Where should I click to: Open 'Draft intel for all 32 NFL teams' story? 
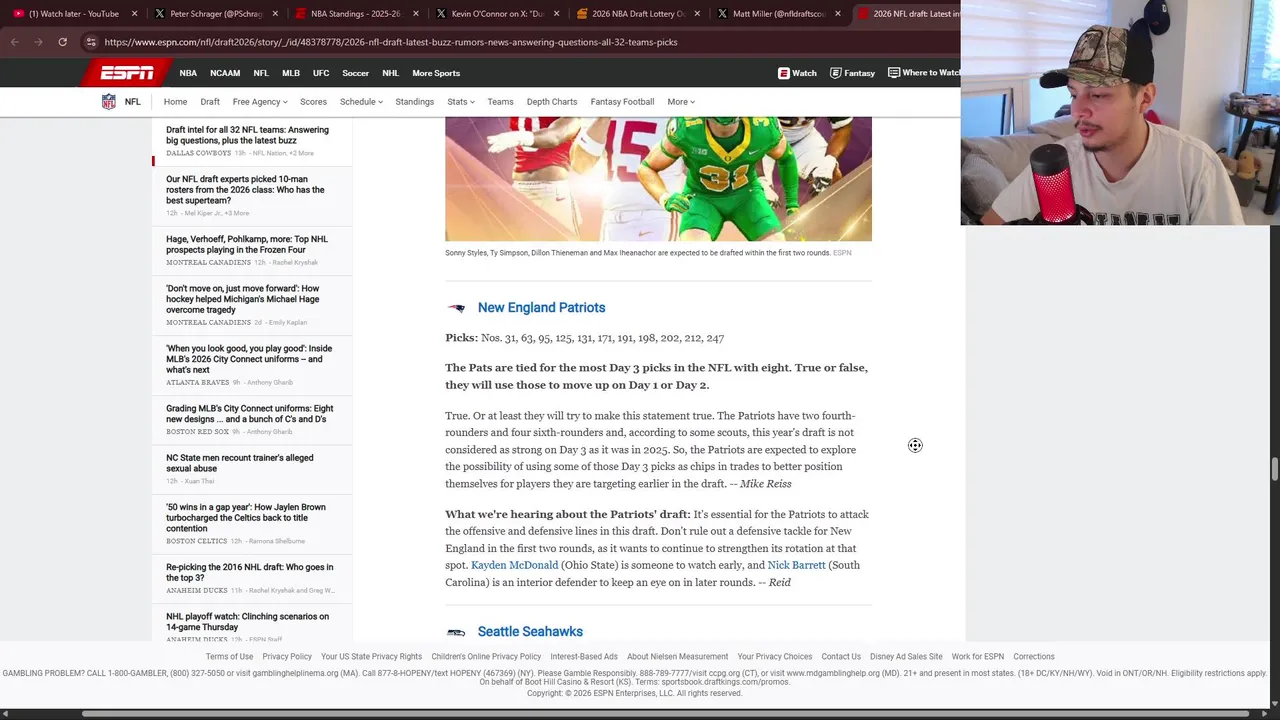pos(247,135)
